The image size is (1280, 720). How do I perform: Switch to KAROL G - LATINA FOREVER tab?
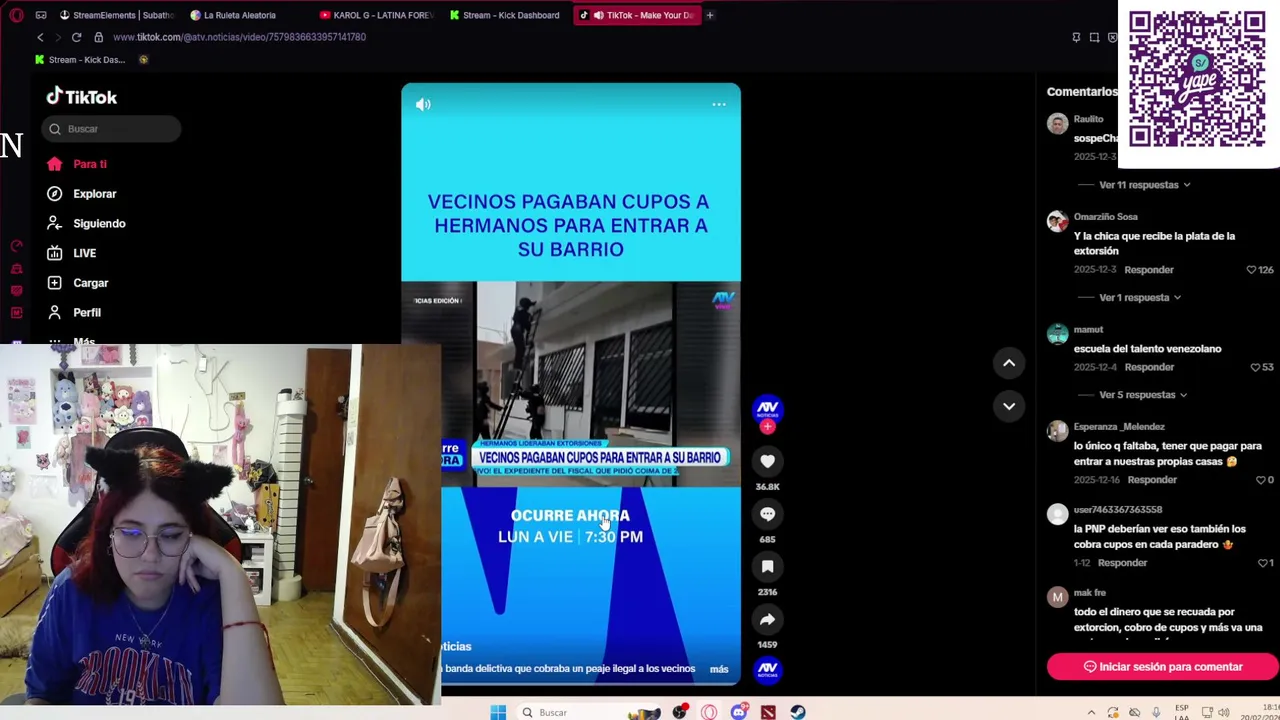click(x=376, y=15)
